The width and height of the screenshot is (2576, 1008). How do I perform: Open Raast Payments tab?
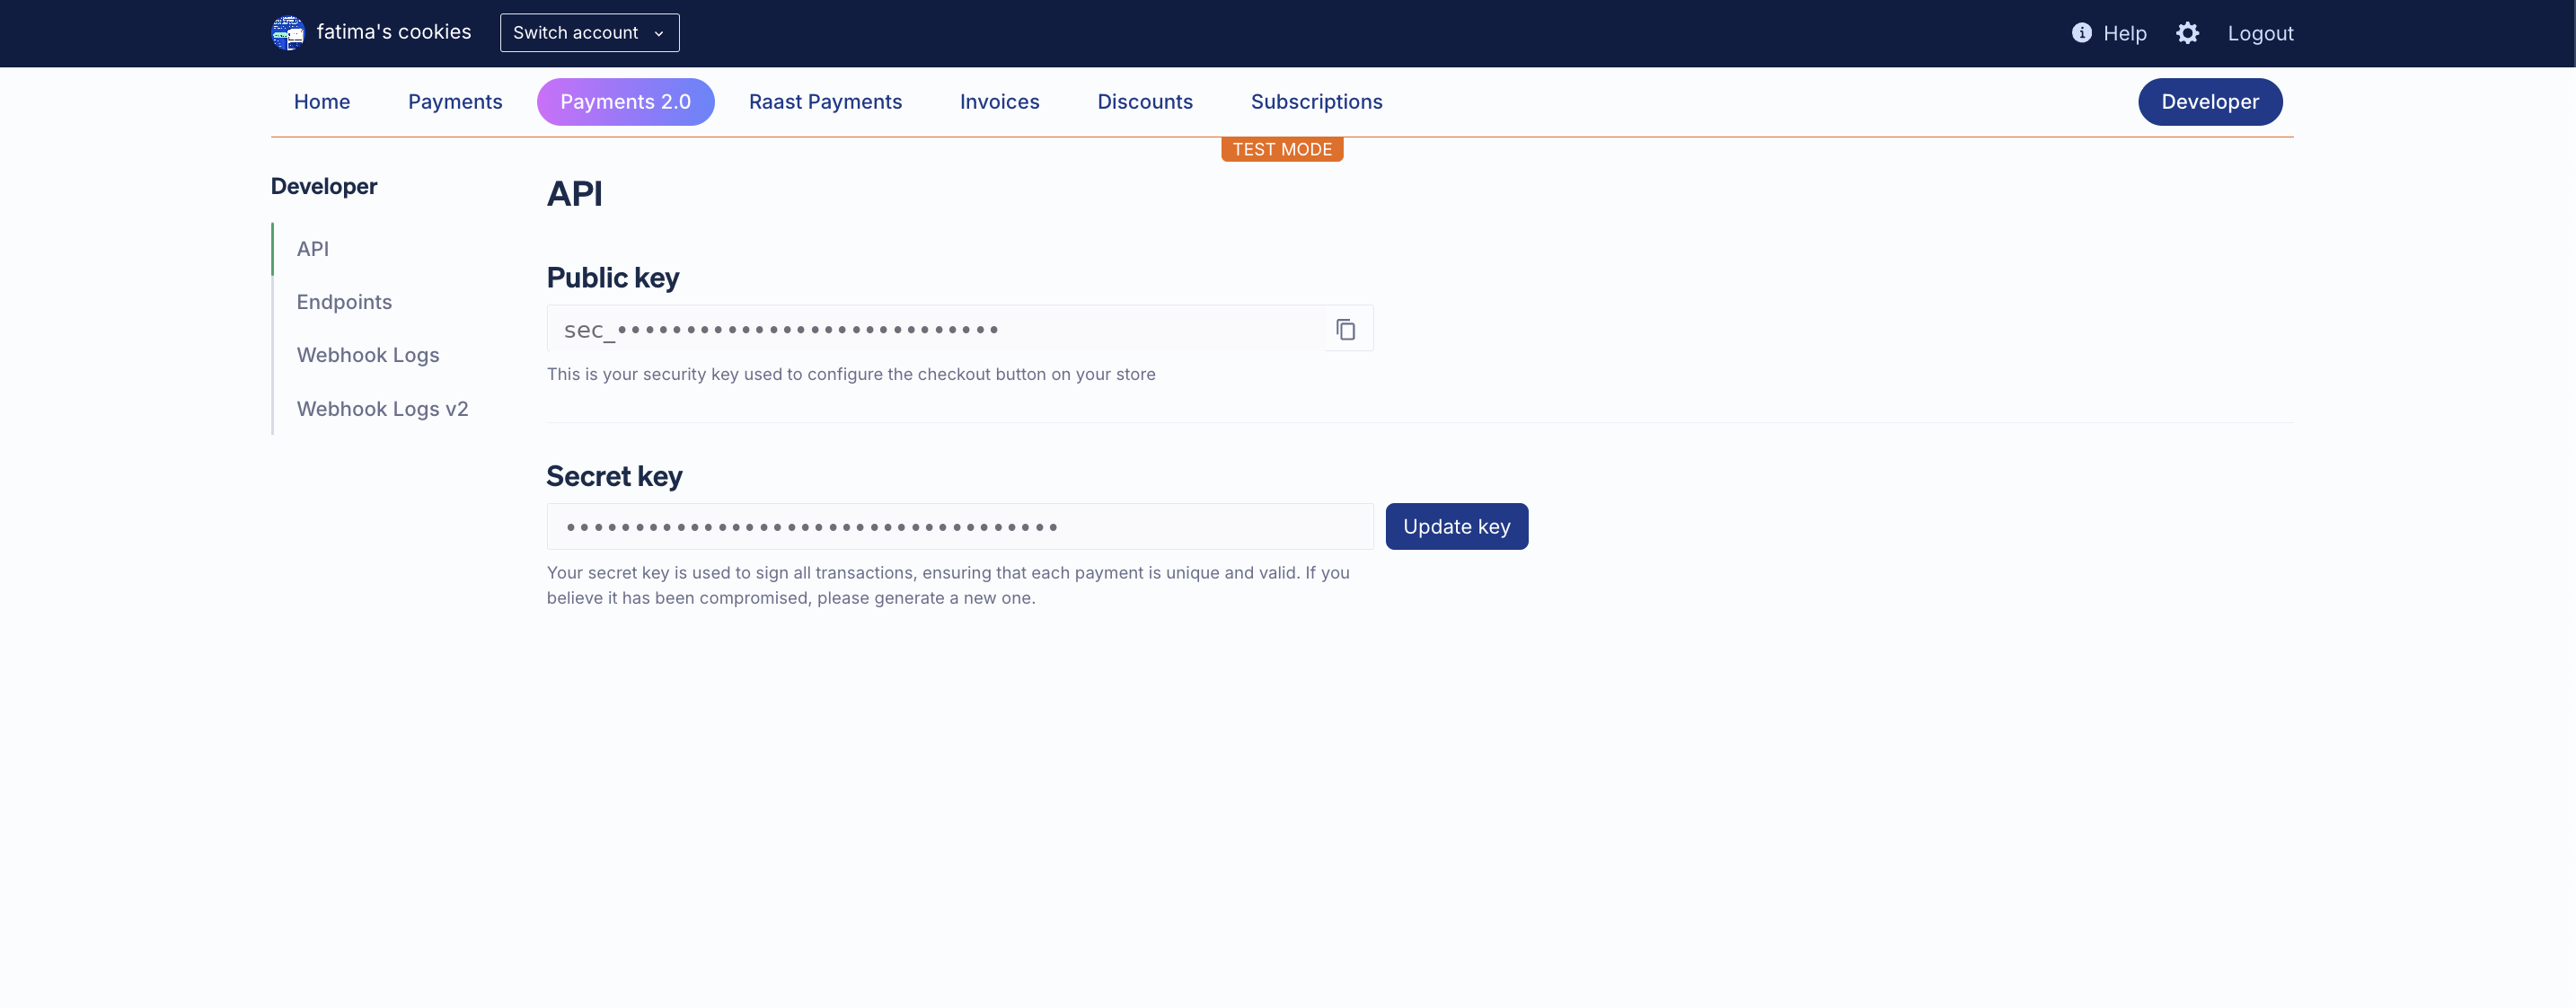[825, 102]
